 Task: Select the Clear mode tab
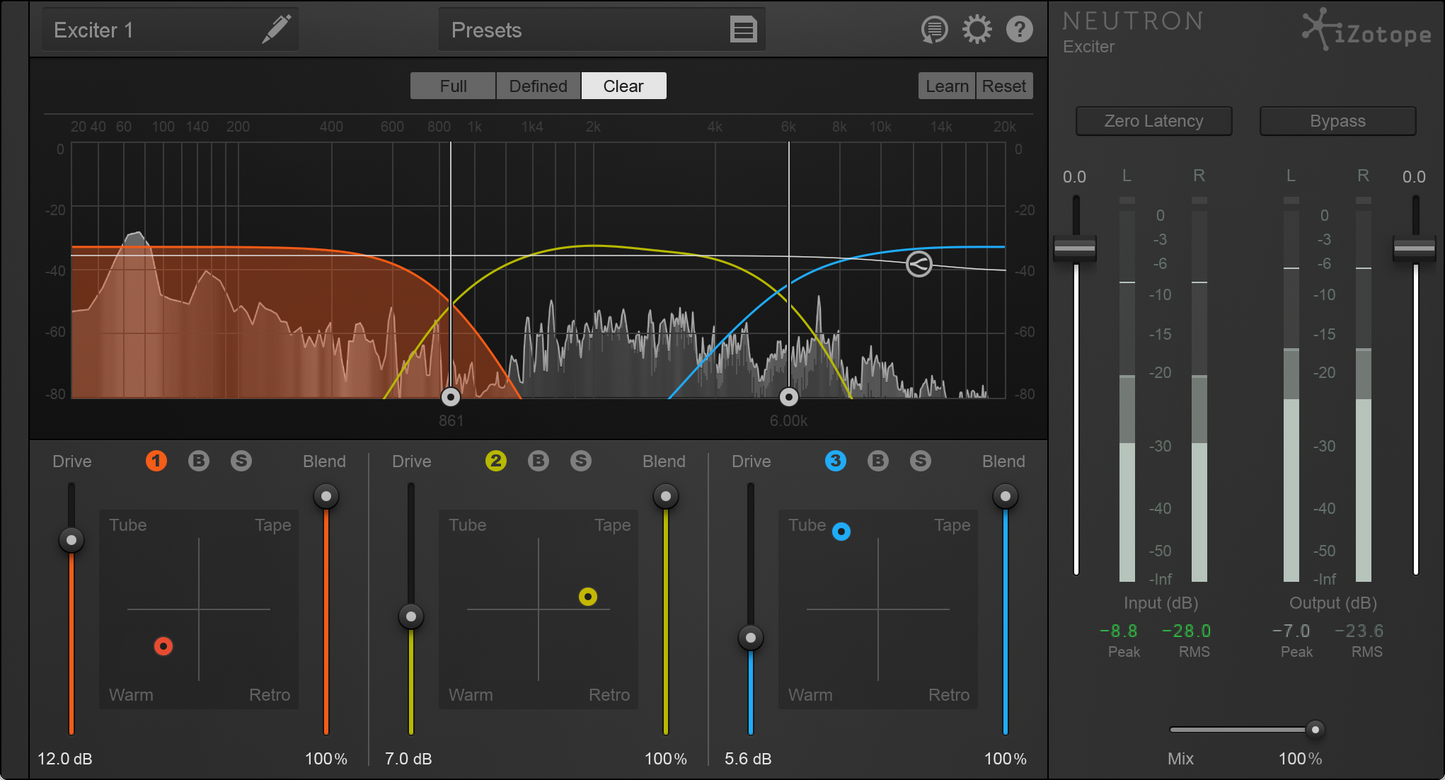623,86
